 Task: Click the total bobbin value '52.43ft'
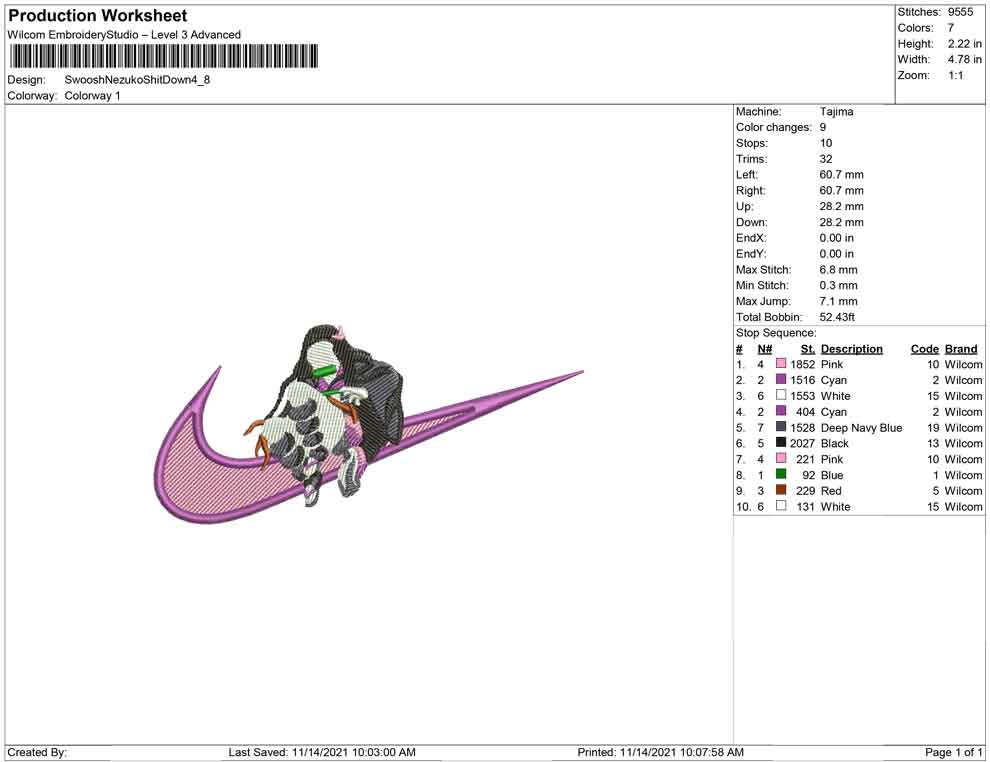pos(837,317)
